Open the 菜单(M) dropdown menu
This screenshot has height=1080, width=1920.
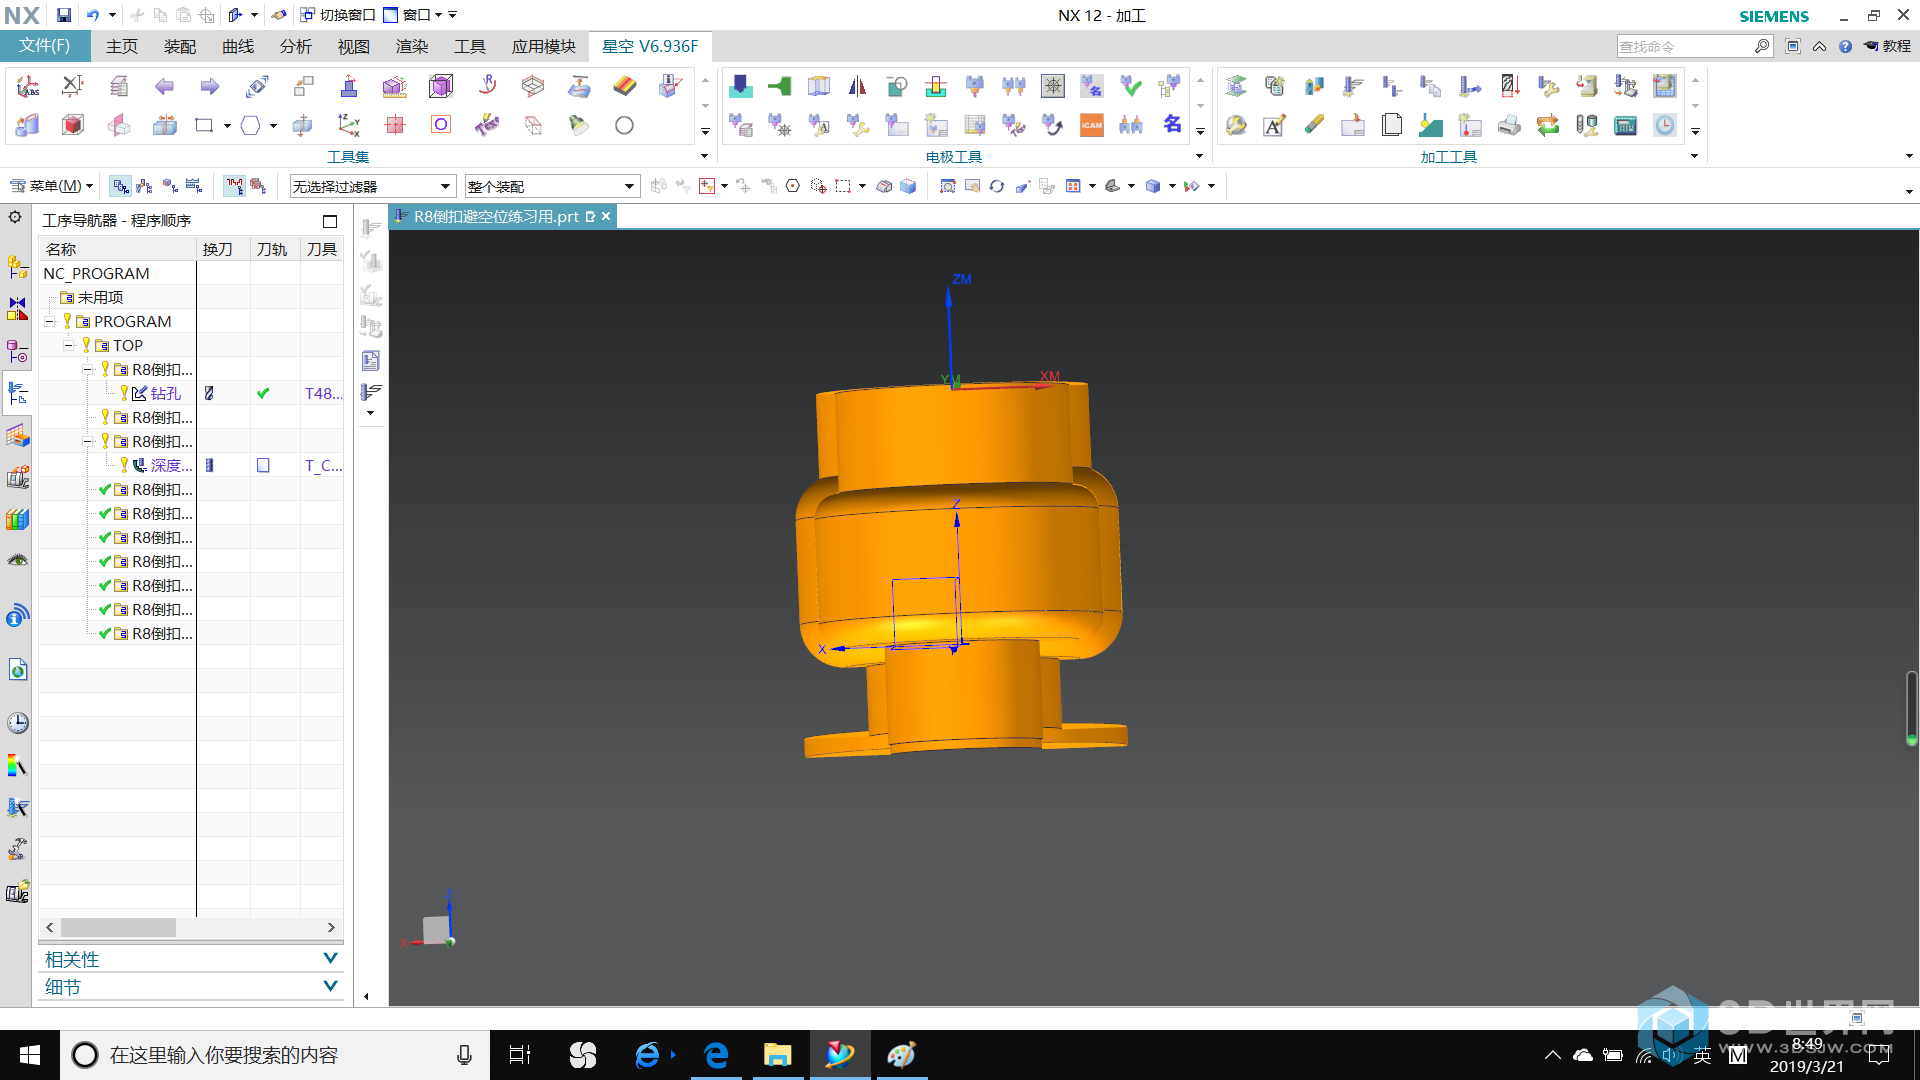51,186
